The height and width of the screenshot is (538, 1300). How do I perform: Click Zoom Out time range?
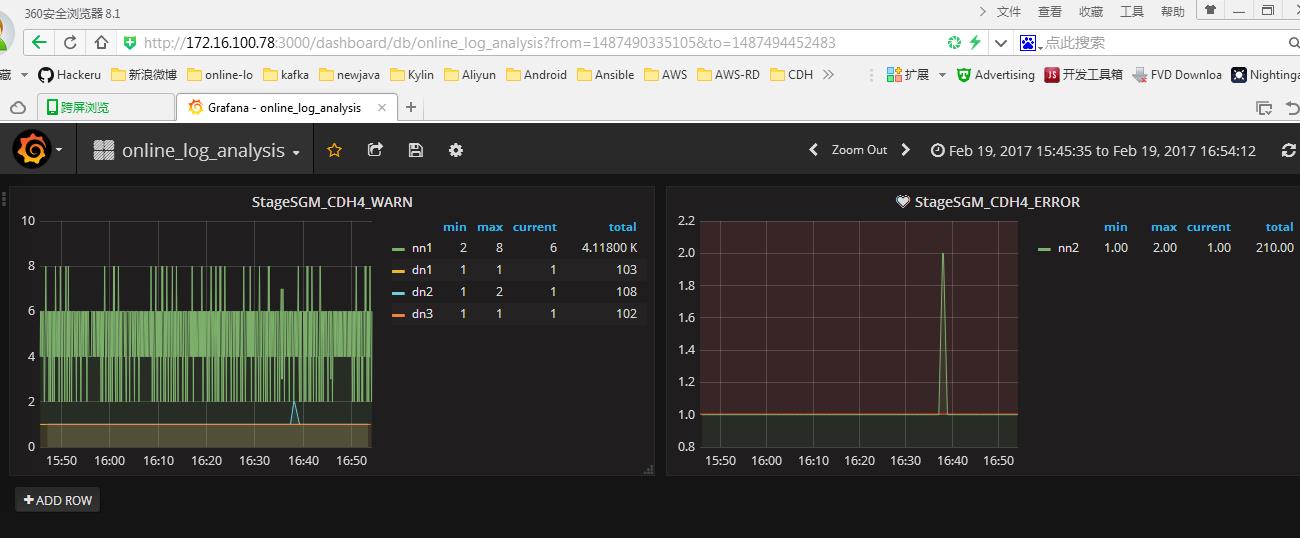click(859, 150)
